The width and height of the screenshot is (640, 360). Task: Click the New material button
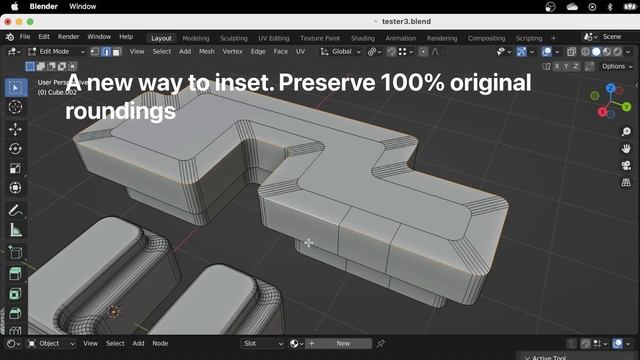click(x=340, y=344)
